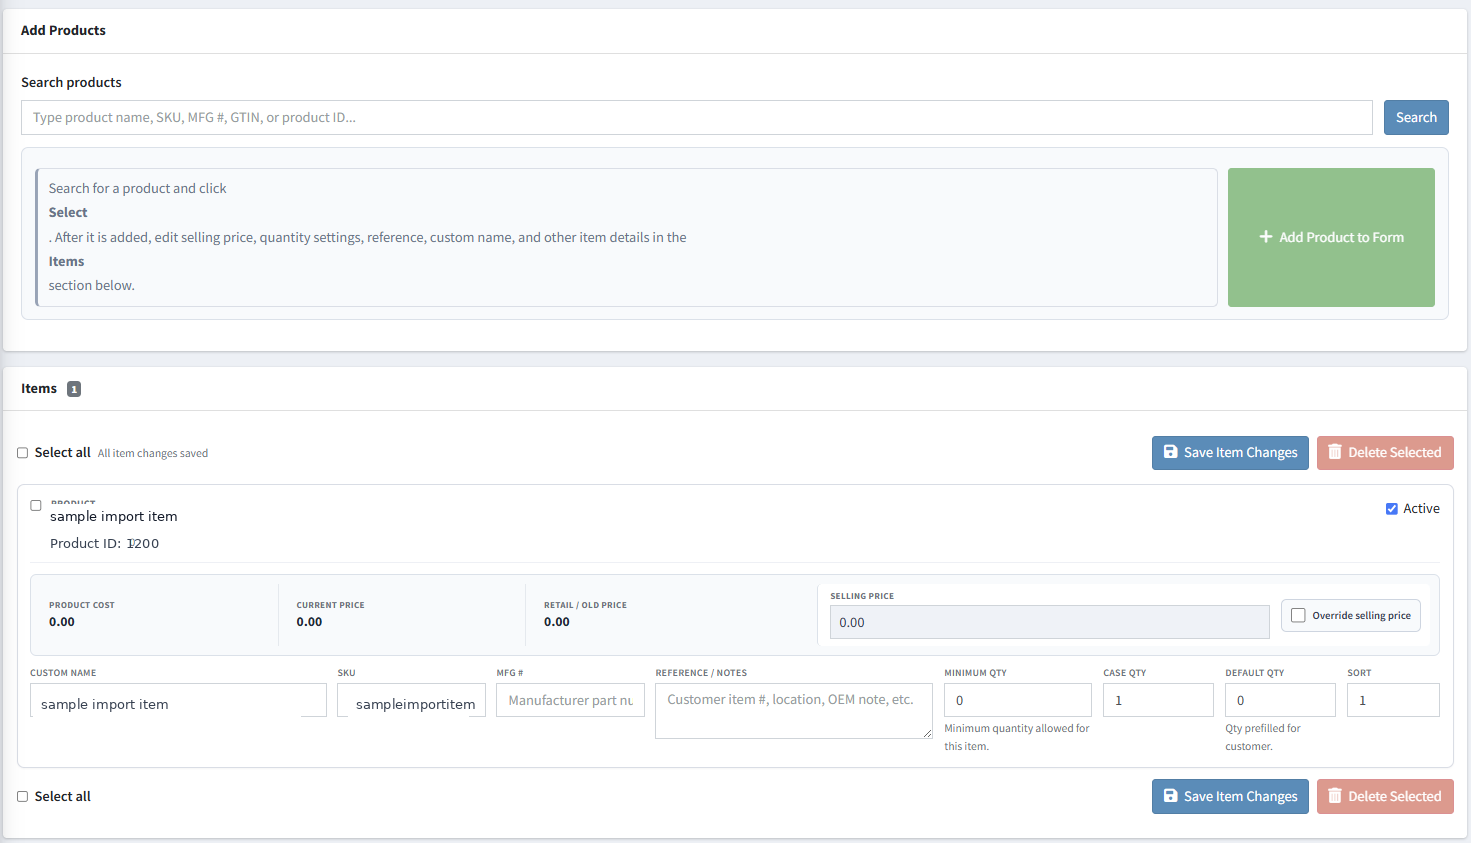Click trash icon in top Delete Selected

[x=1334, y=452]
